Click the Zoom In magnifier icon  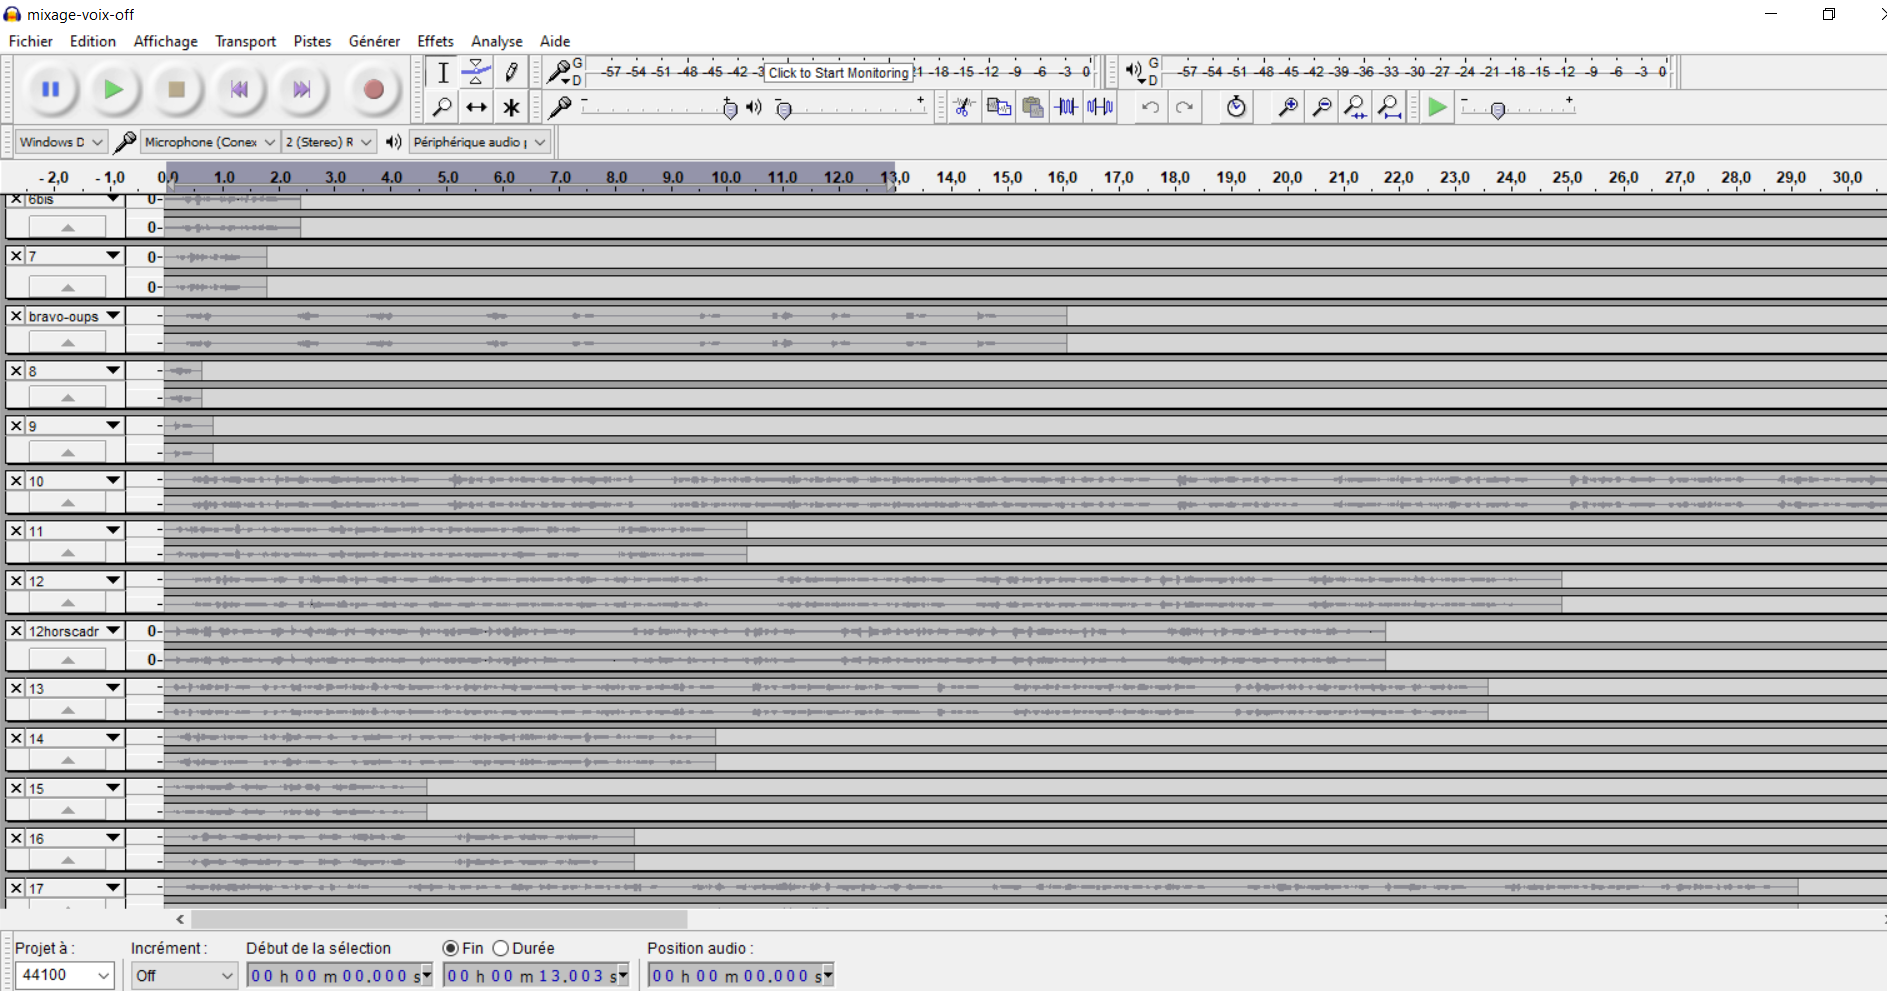click(1288, 107)
